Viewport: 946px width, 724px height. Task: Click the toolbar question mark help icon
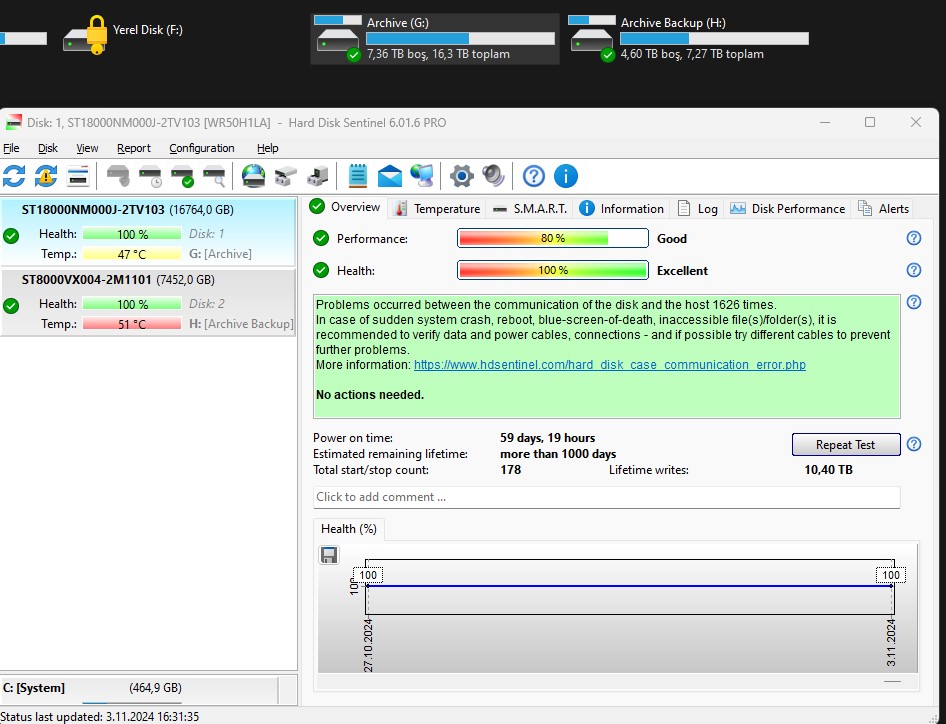pyautogui.click(x=533, y=176)
